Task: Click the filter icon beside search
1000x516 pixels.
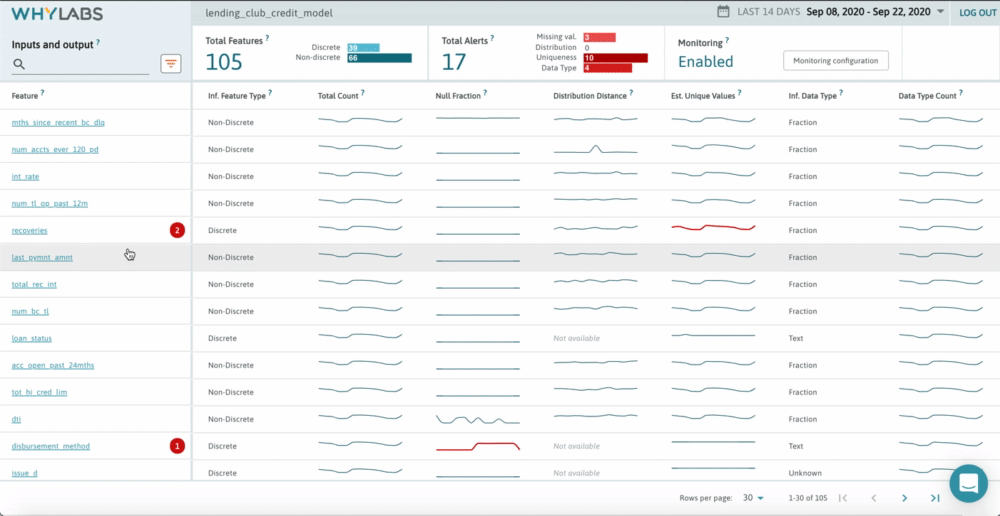Action: pos(171,64)
